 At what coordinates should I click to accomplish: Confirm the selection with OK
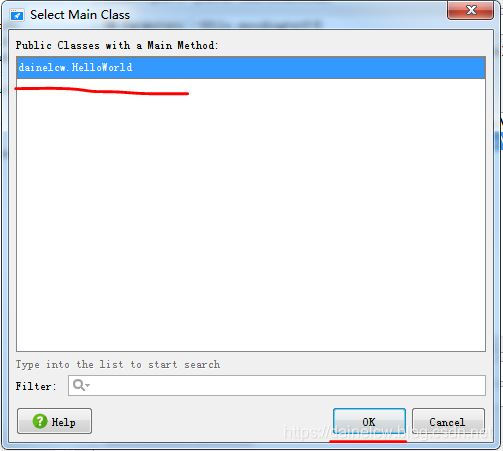(x=369, y=422)
